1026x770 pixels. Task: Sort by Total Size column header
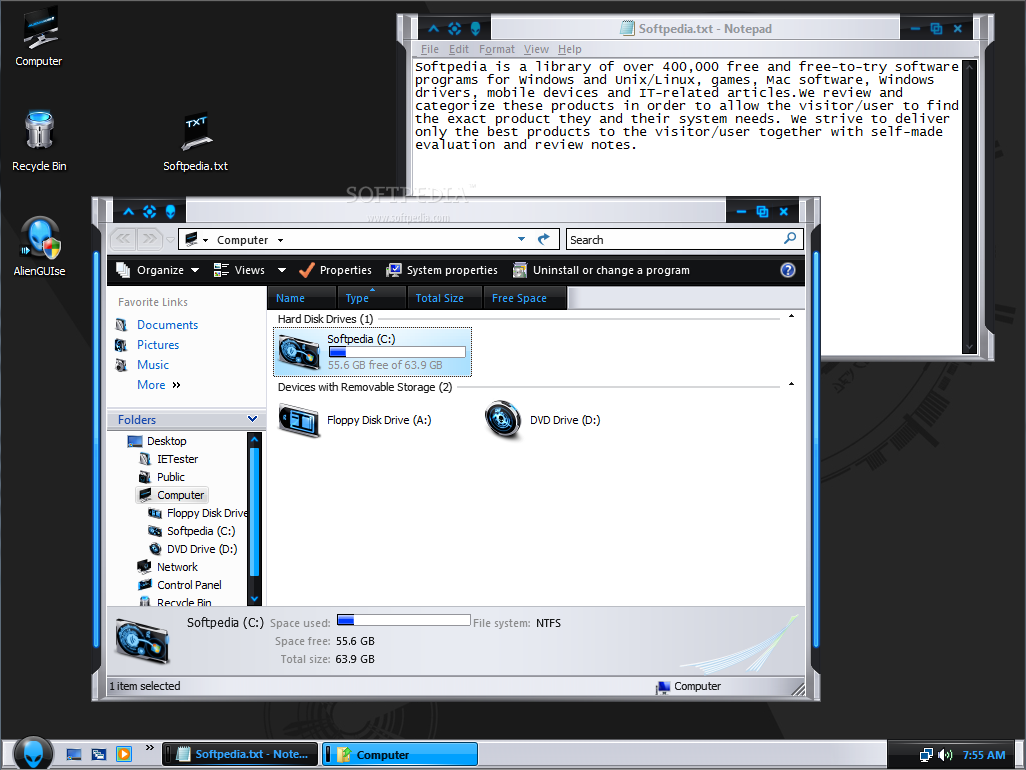(x=444, y=298)
